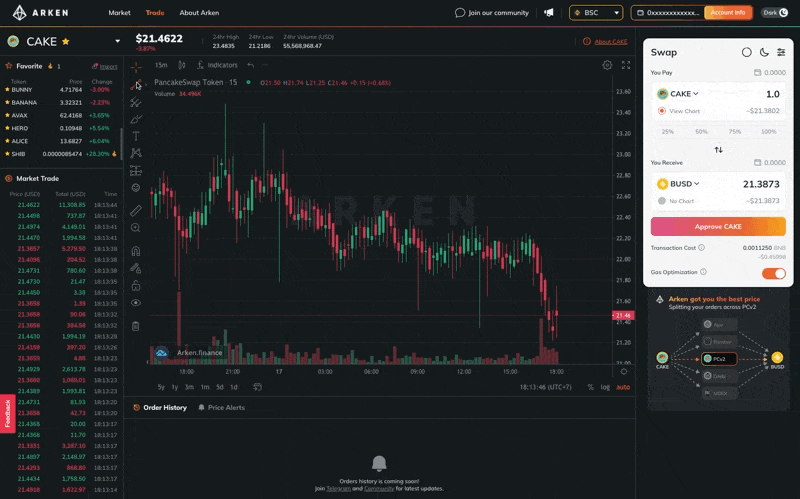Expand the CAKE pay token selector

pos(678,94)
